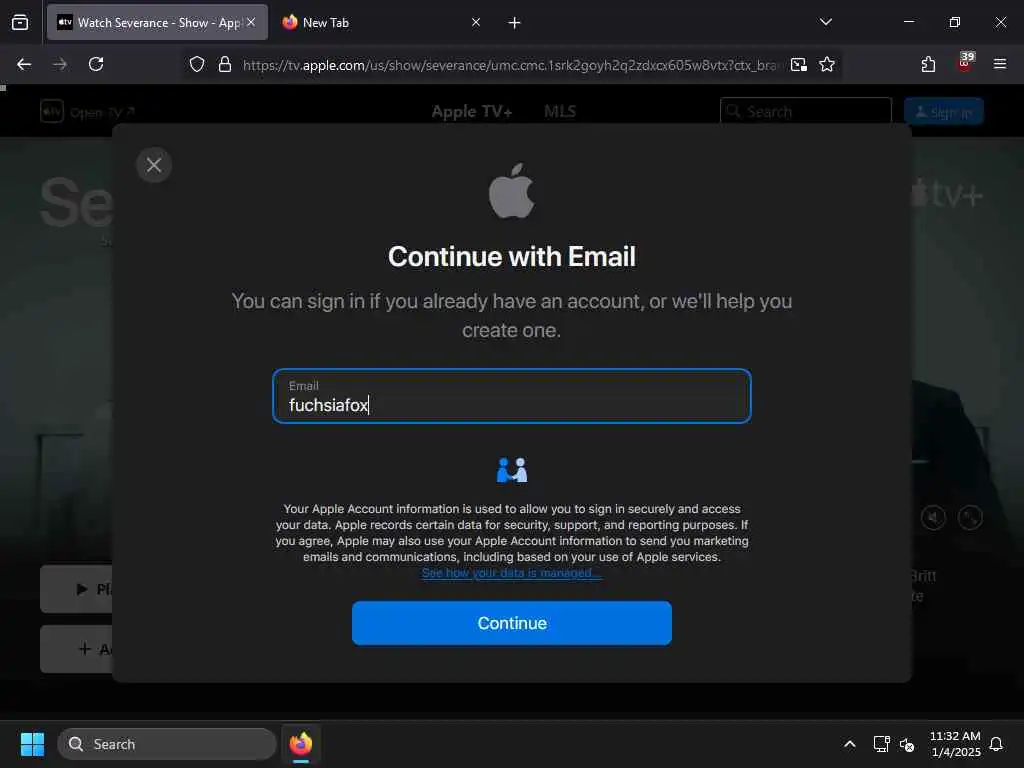Screen dimensions: 1024x768
Task: Click the address bar URL
Action: tap(509, 65)
